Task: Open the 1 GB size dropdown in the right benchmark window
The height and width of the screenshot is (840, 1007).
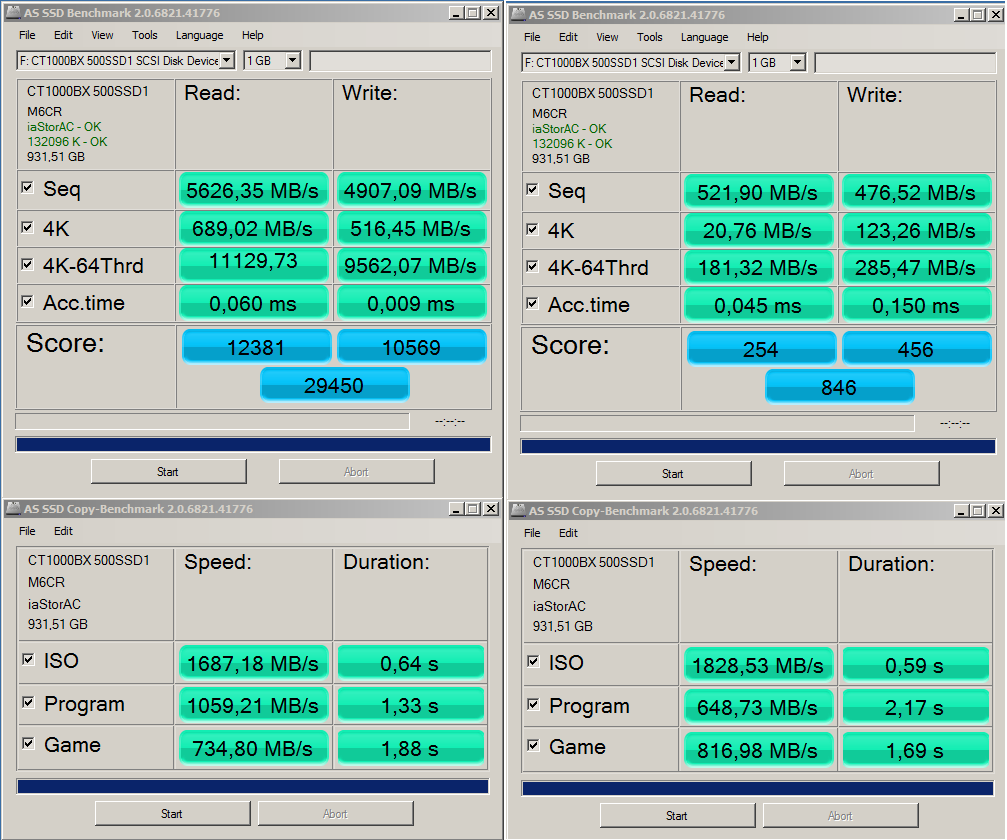Action: 797,63
